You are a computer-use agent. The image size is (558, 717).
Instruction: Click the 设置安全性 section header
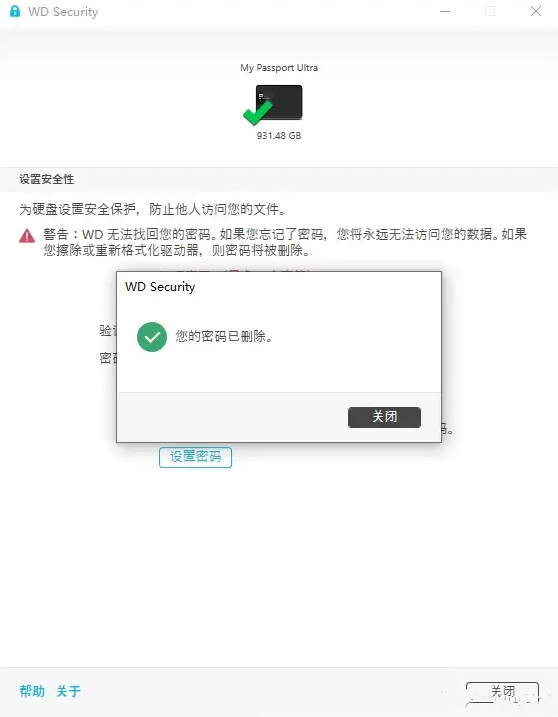click(x=47, y=179)
